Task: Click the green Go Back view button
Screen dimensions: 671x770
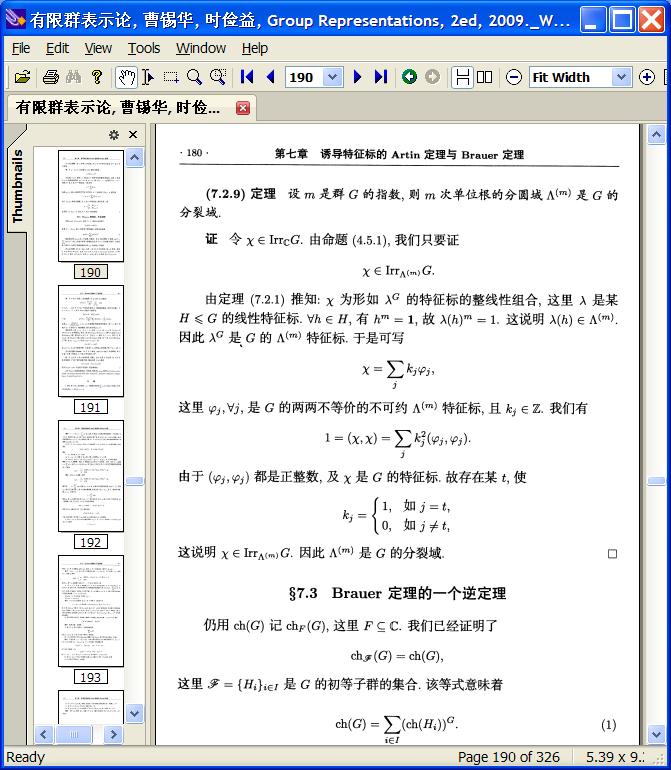Action: click(x=409, y=77)
